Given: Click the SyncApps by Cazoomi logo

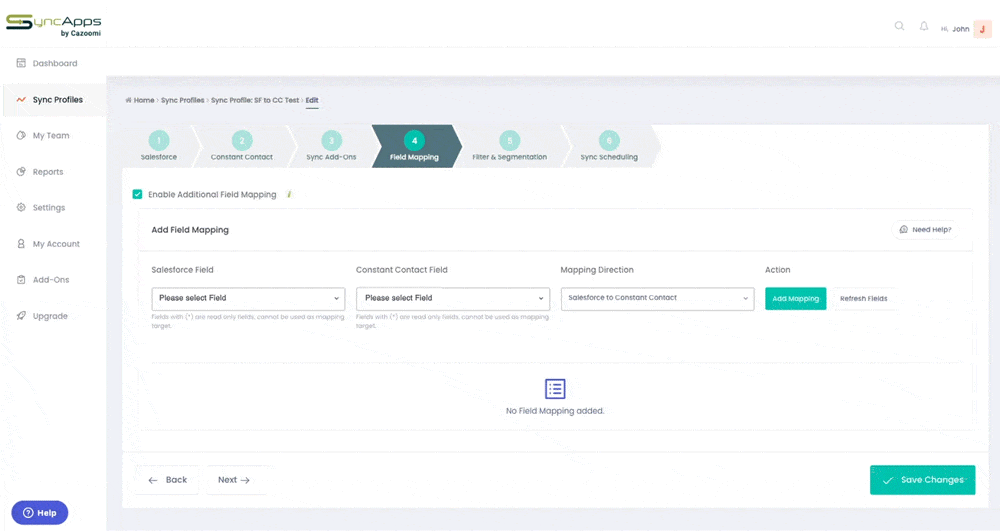Looking at the screenshot, I should 54,25.
